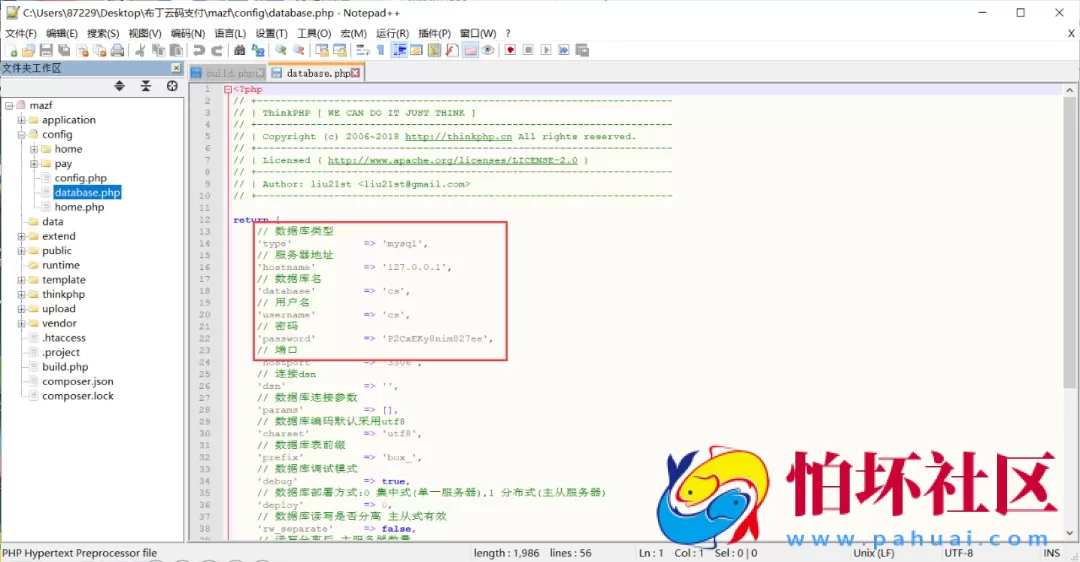
Task: Zoom out using the toolbar magnifier
Action: 298,50
